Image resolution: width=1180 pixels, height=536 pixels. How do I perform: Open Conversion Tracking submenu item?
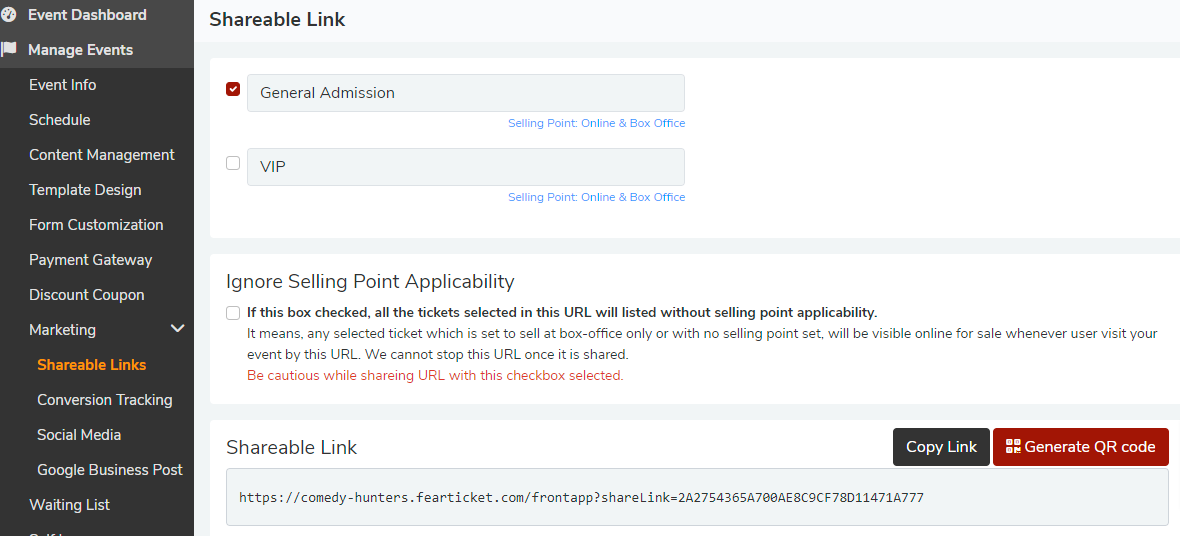pos(105,400)
